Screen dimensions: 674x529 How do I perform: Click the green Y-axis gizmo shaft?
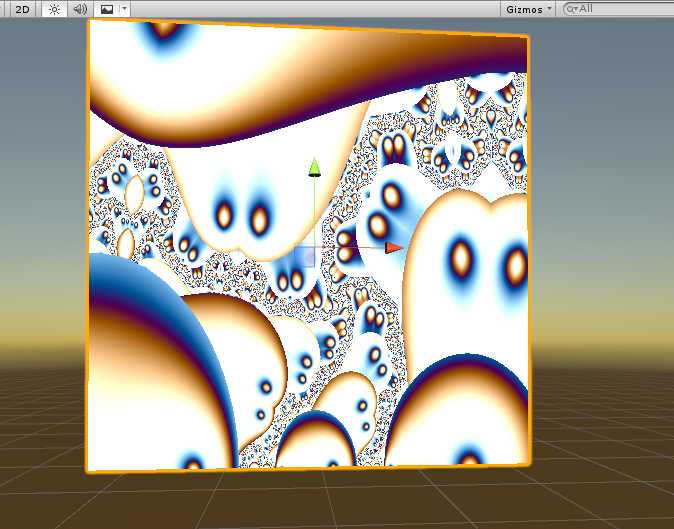[x=314, y=210]
